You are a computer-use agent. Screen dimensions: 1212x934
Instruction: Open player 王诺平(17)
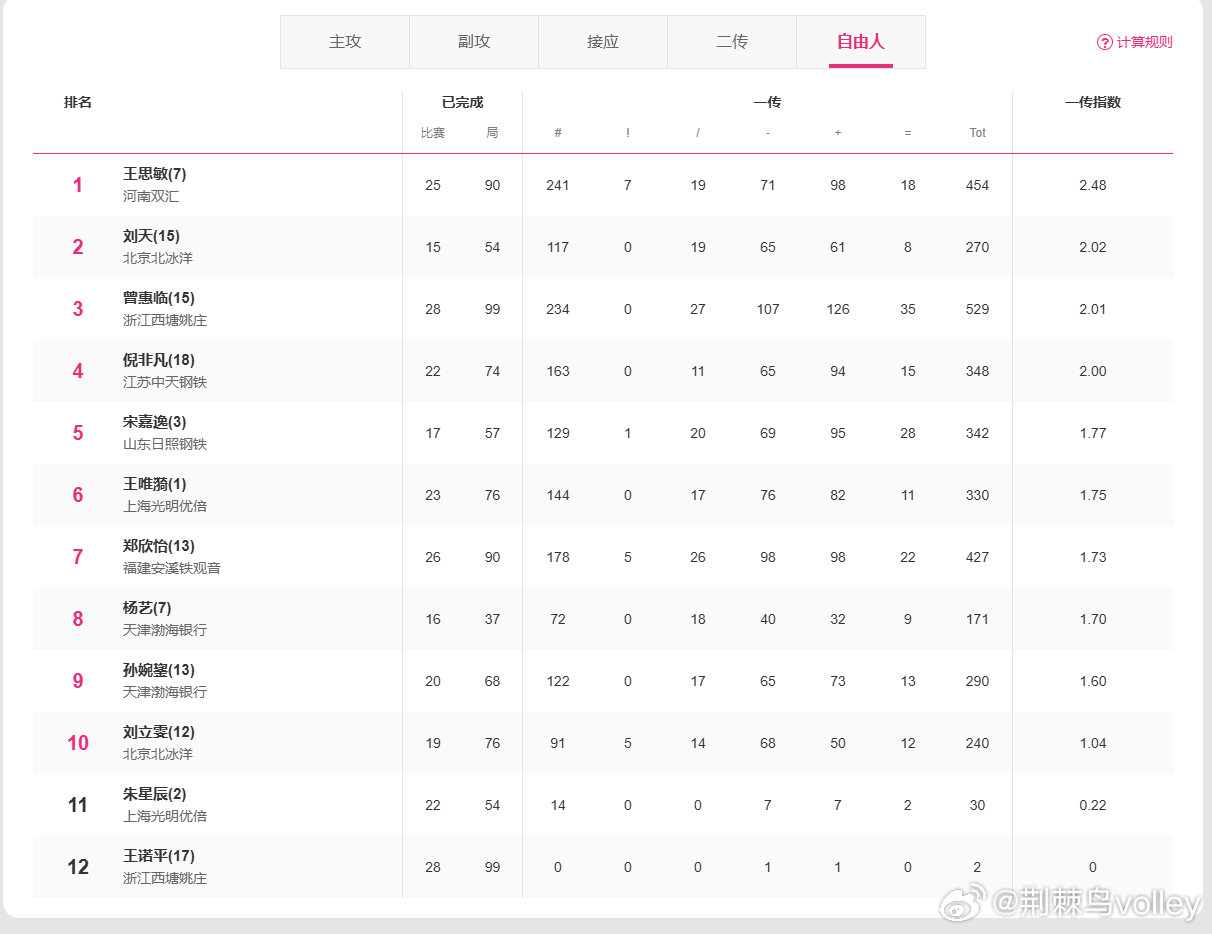coord(159,856)
